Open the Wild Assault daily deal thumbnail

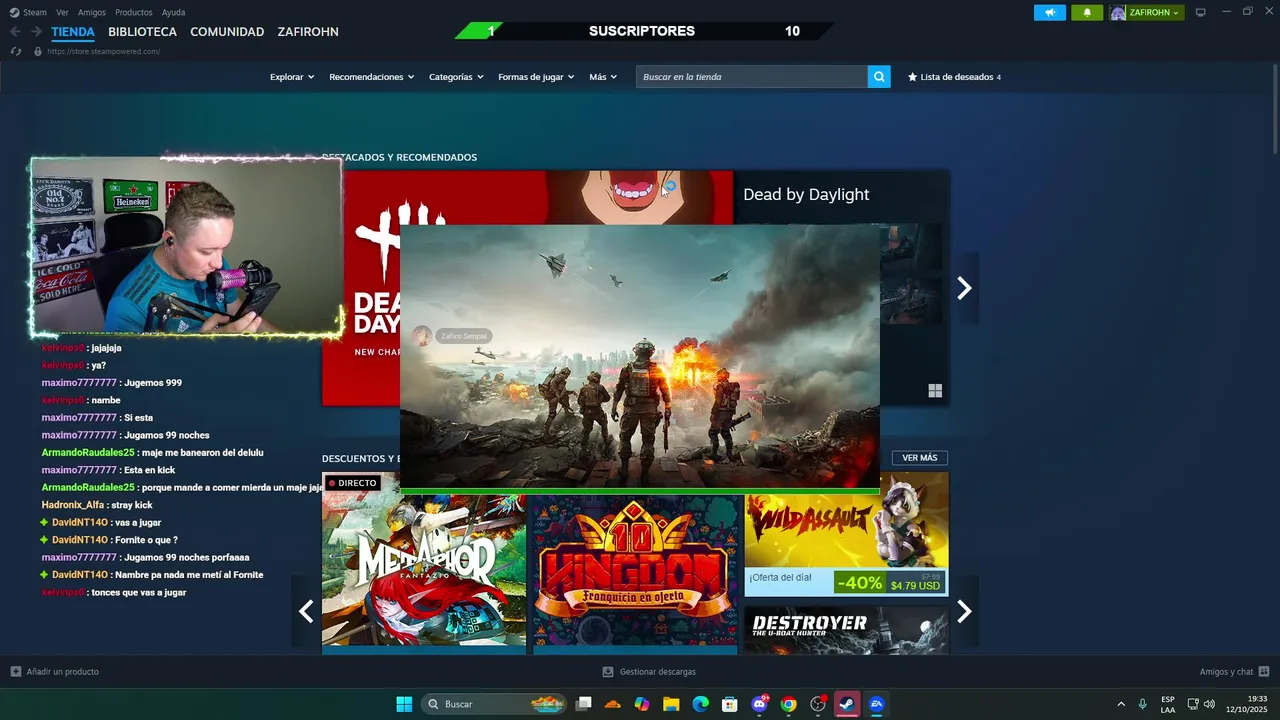[x=846, y=534]
